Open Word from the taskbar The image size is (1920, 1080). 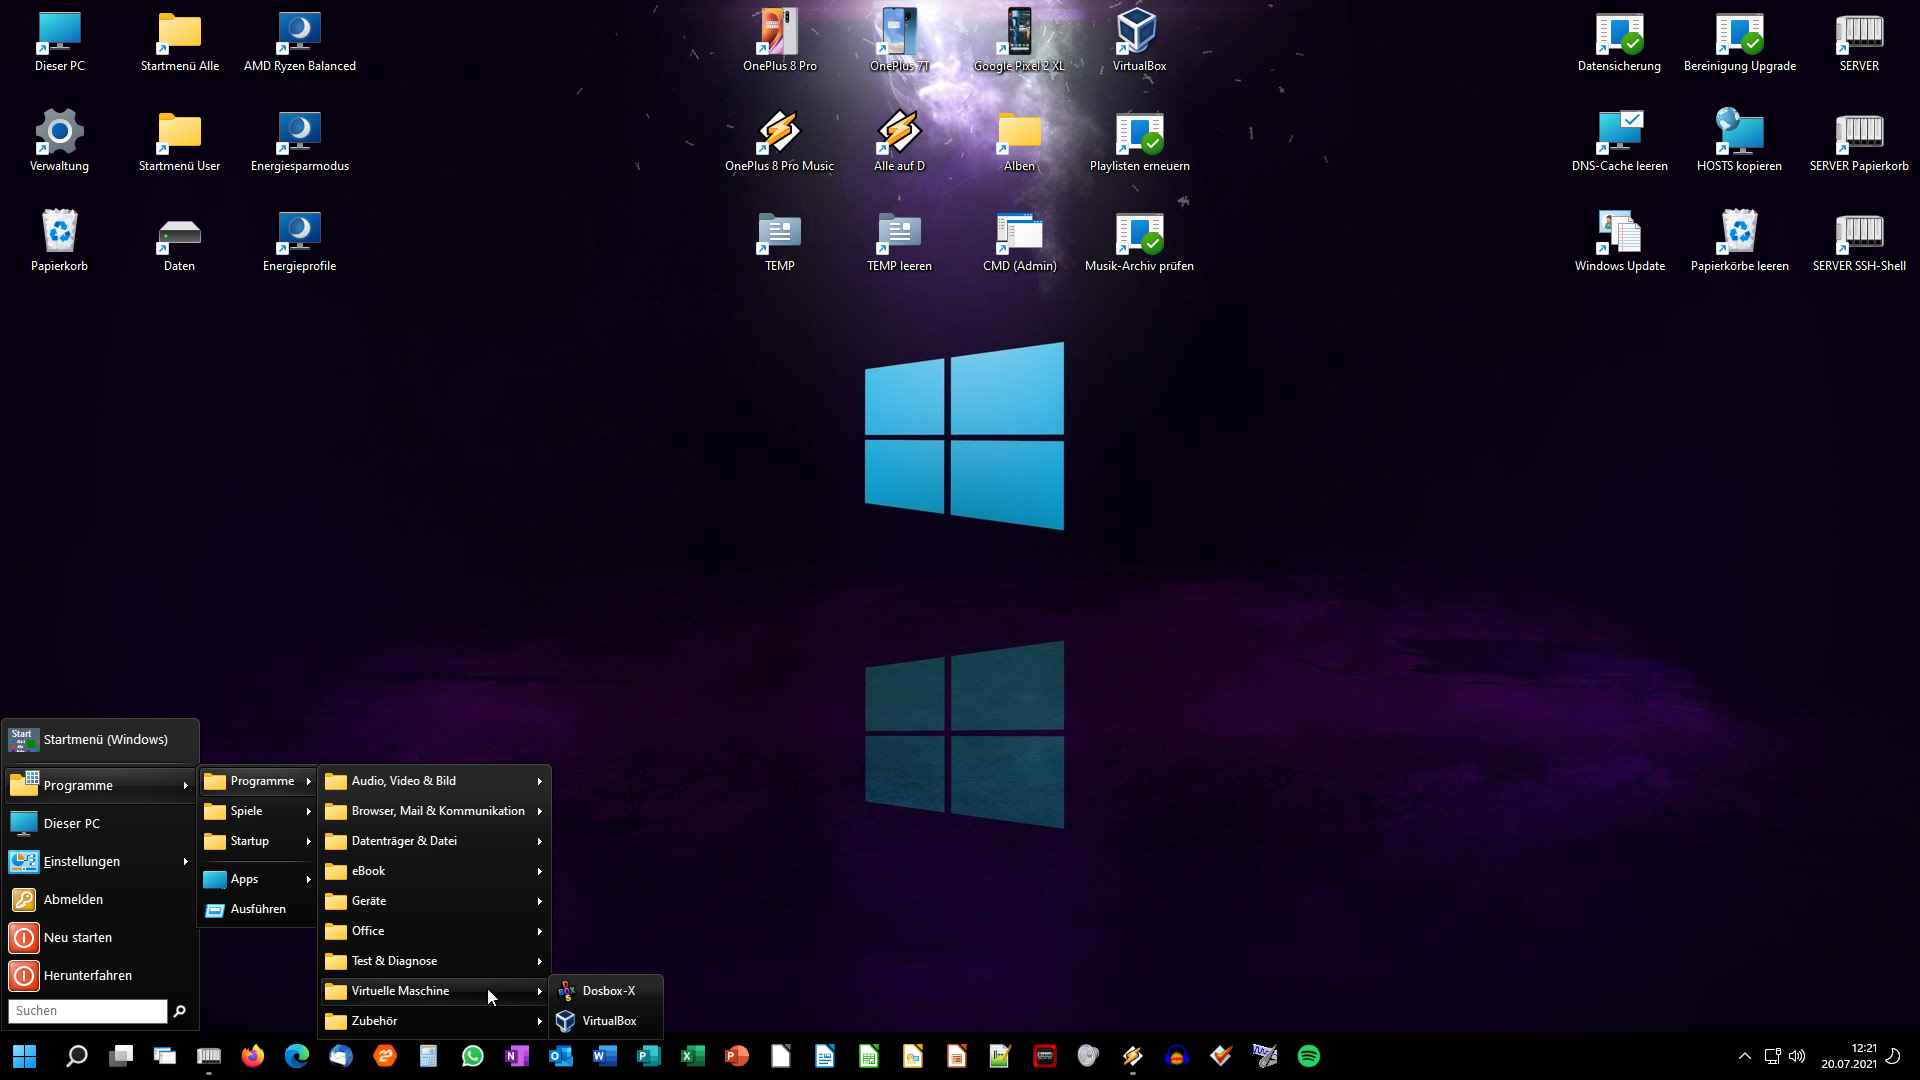coord(605,1056)
